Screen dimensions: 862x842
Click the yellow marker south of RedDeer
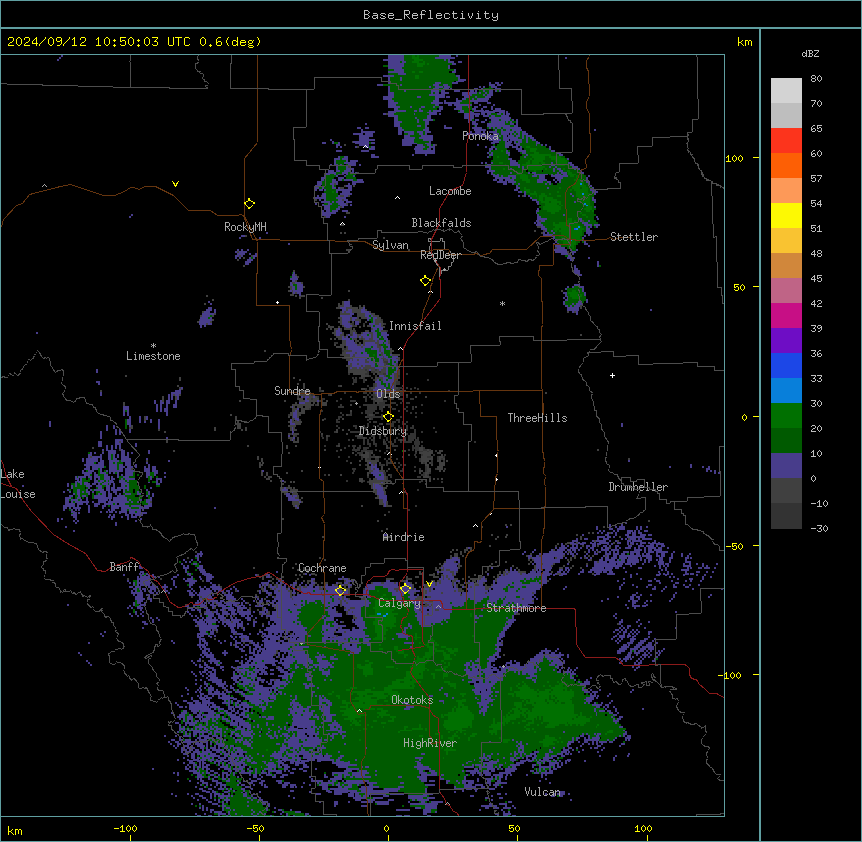(x=425, y=281)
